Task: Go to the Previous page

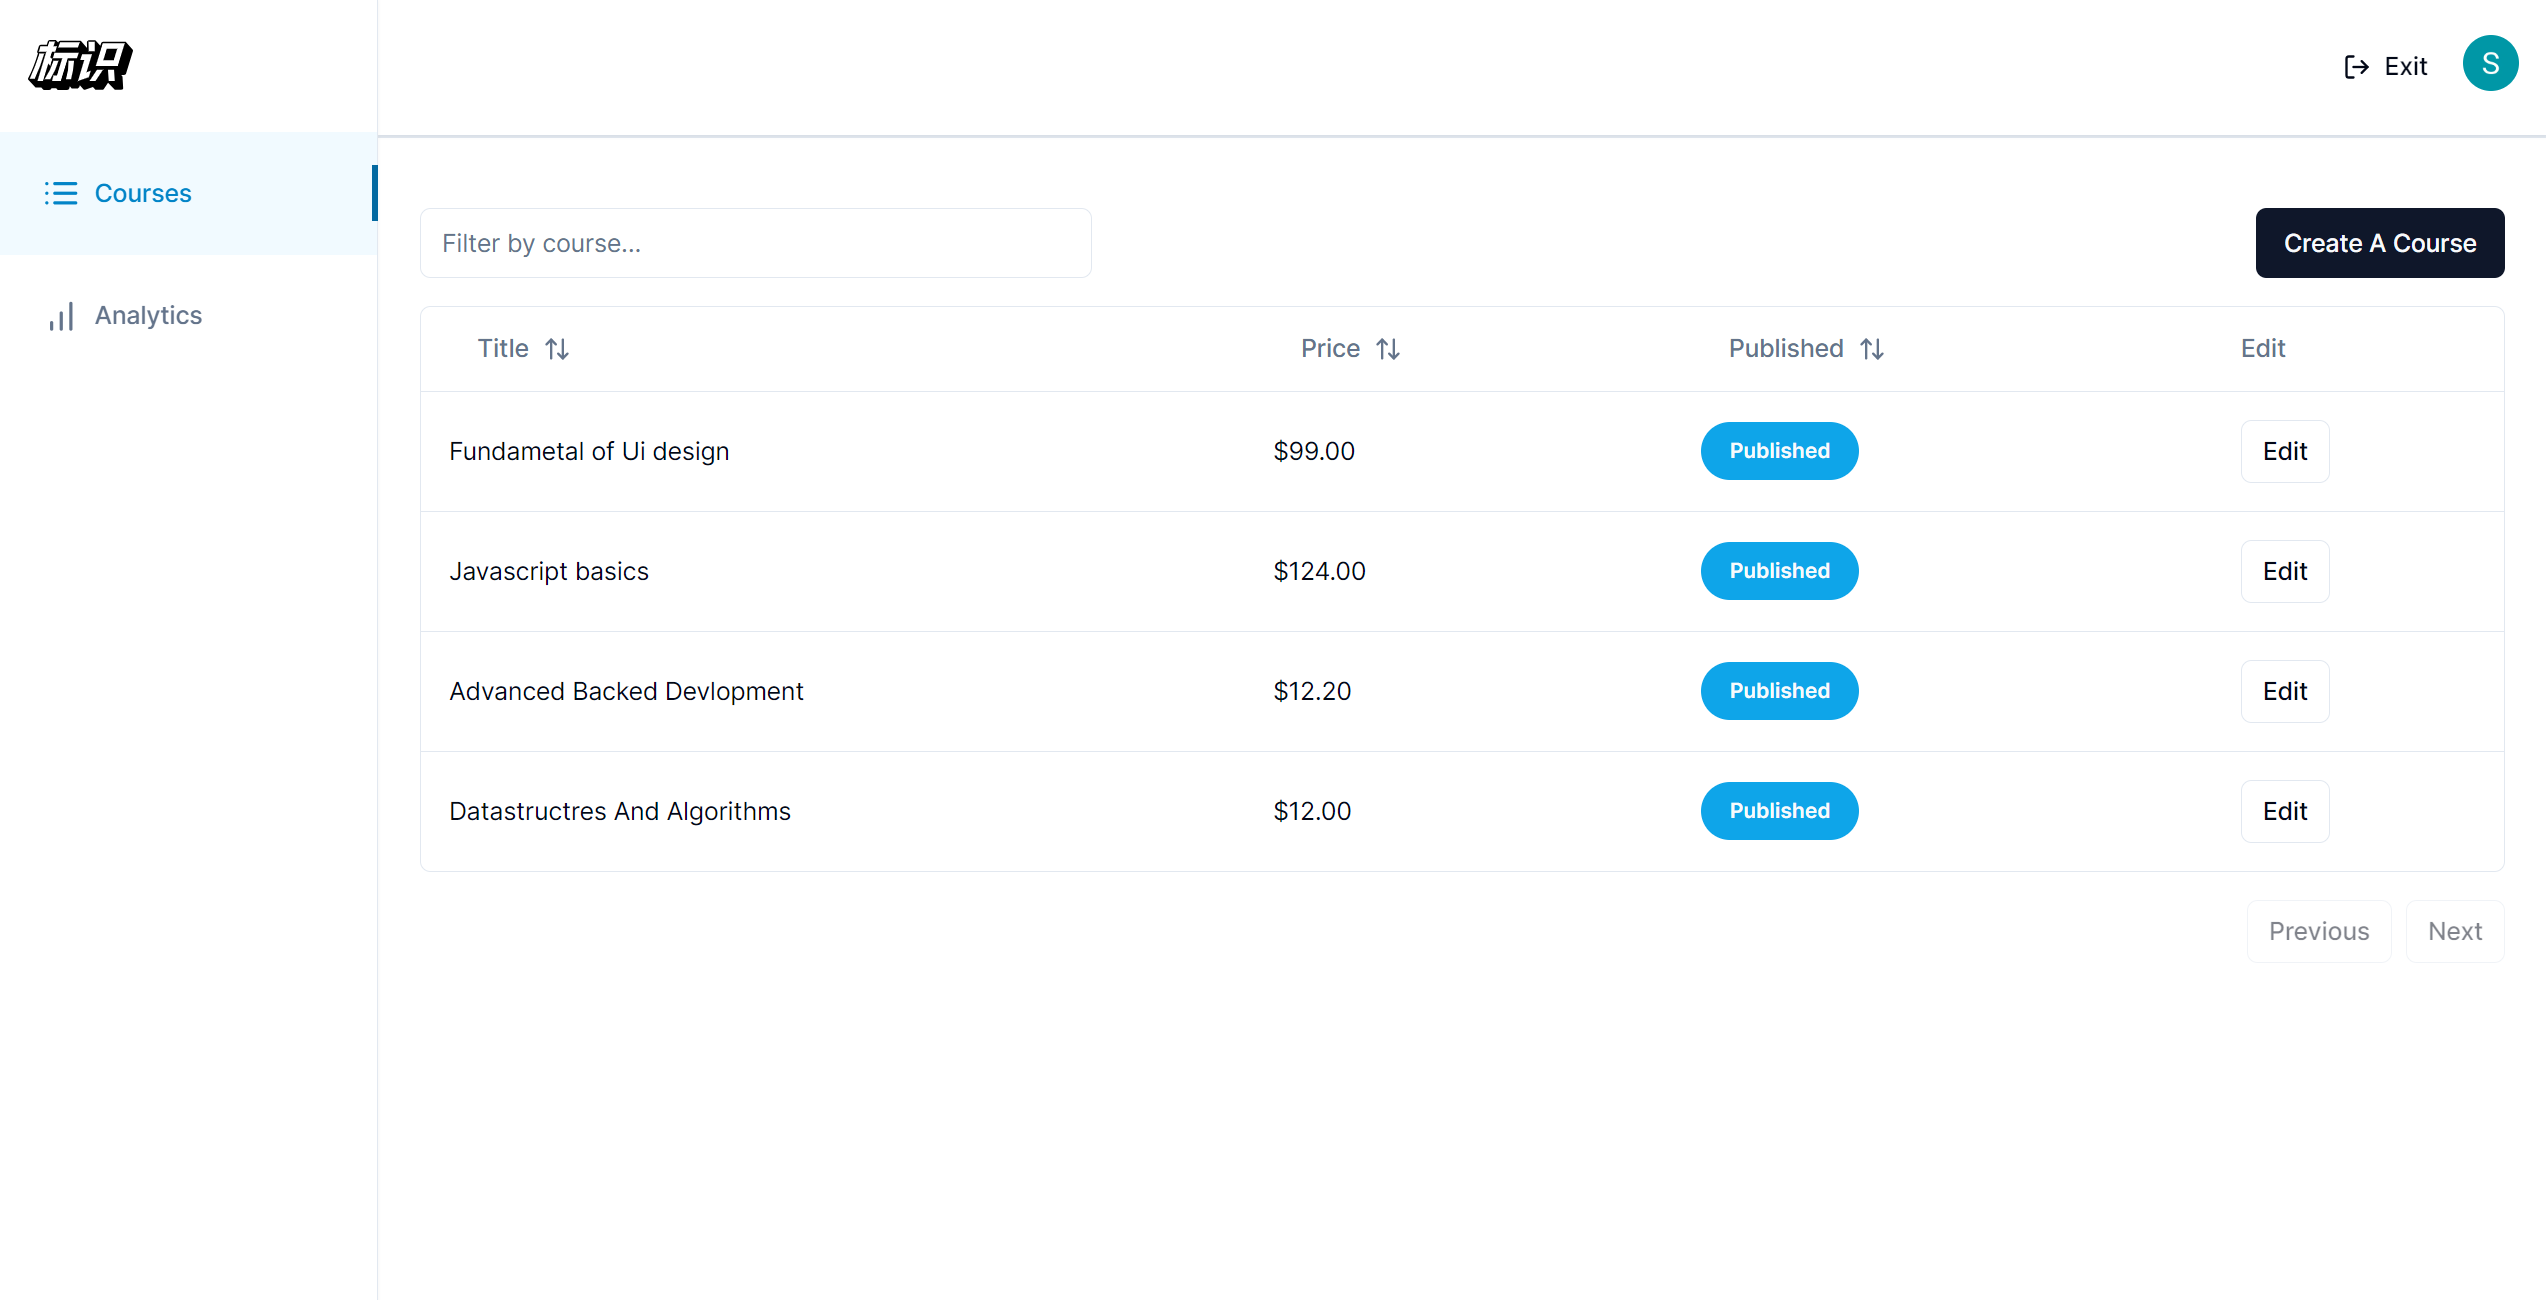Action: [2318, 931]
